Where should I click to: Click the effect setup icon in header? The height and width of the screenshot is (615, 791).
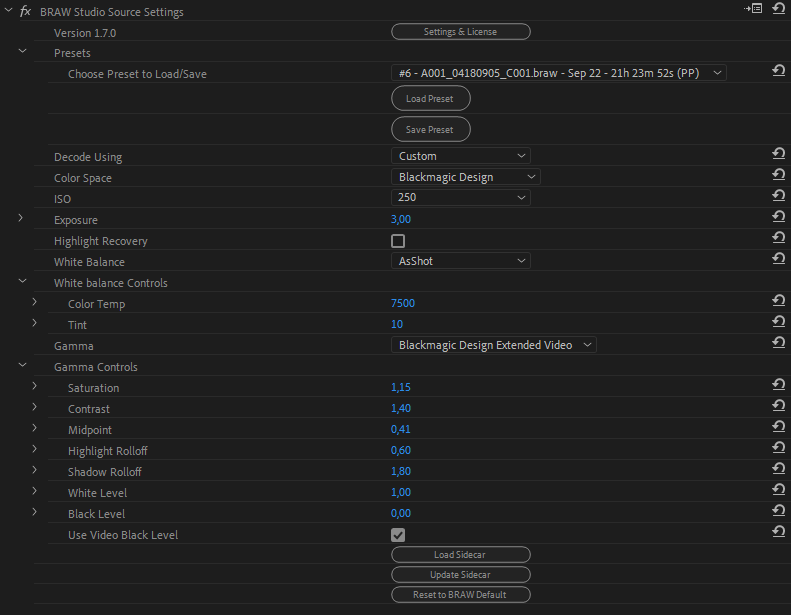pyautogui.click(x=753, y=10)
